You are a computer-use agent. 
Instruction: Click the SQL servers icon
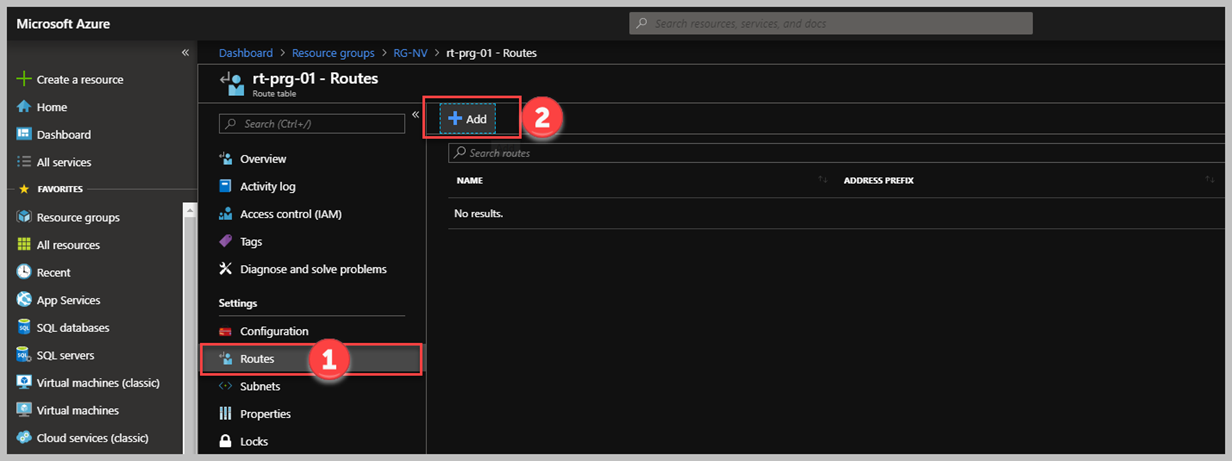pos(24,355)
